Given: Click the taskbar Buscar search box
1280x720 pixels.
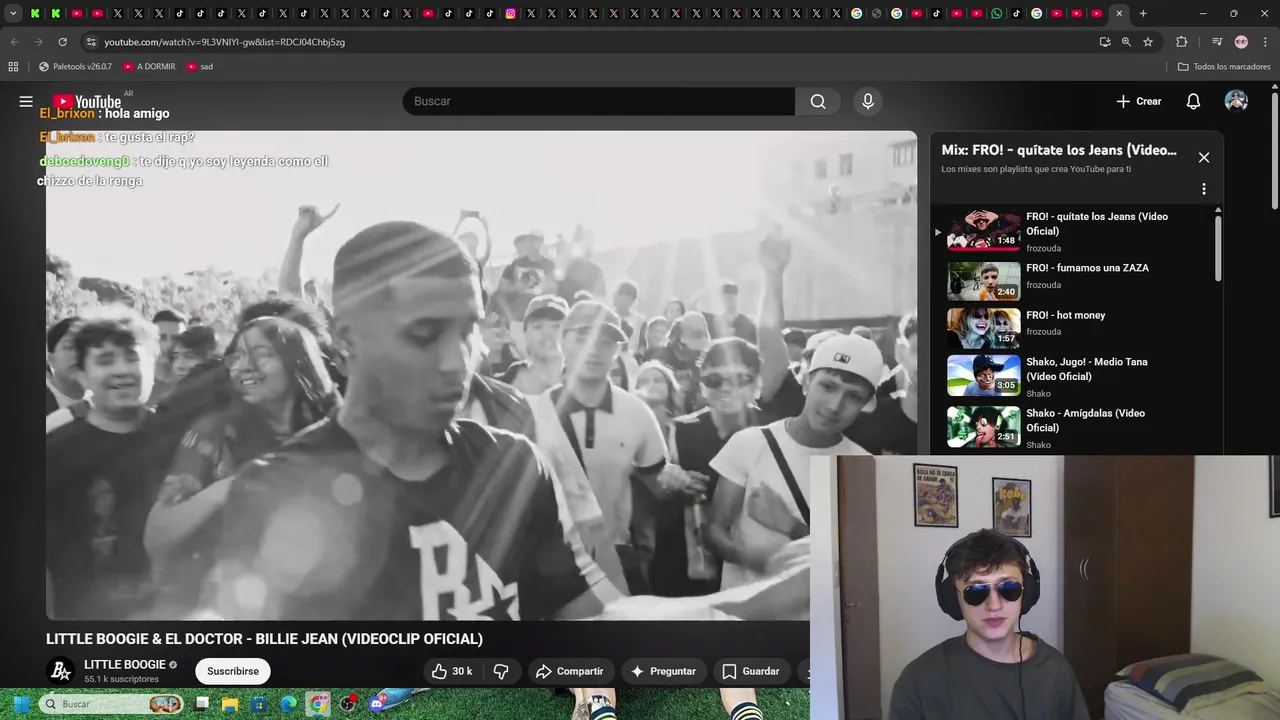Looking at the screenshot, I should tap(112, 704).
